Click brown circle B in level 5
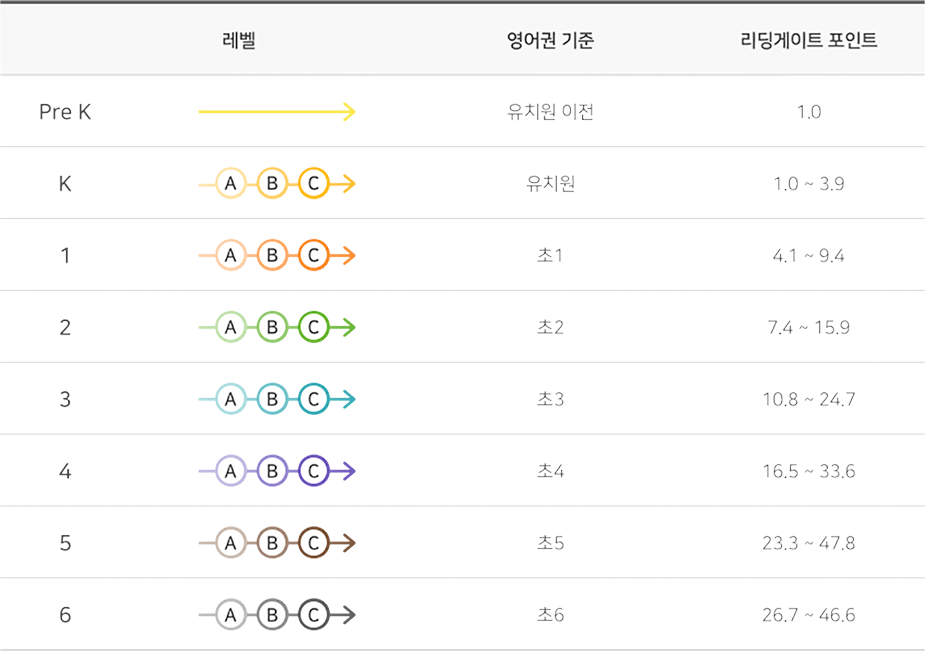Viewport: 925px width, 651px height. point(272,543)
